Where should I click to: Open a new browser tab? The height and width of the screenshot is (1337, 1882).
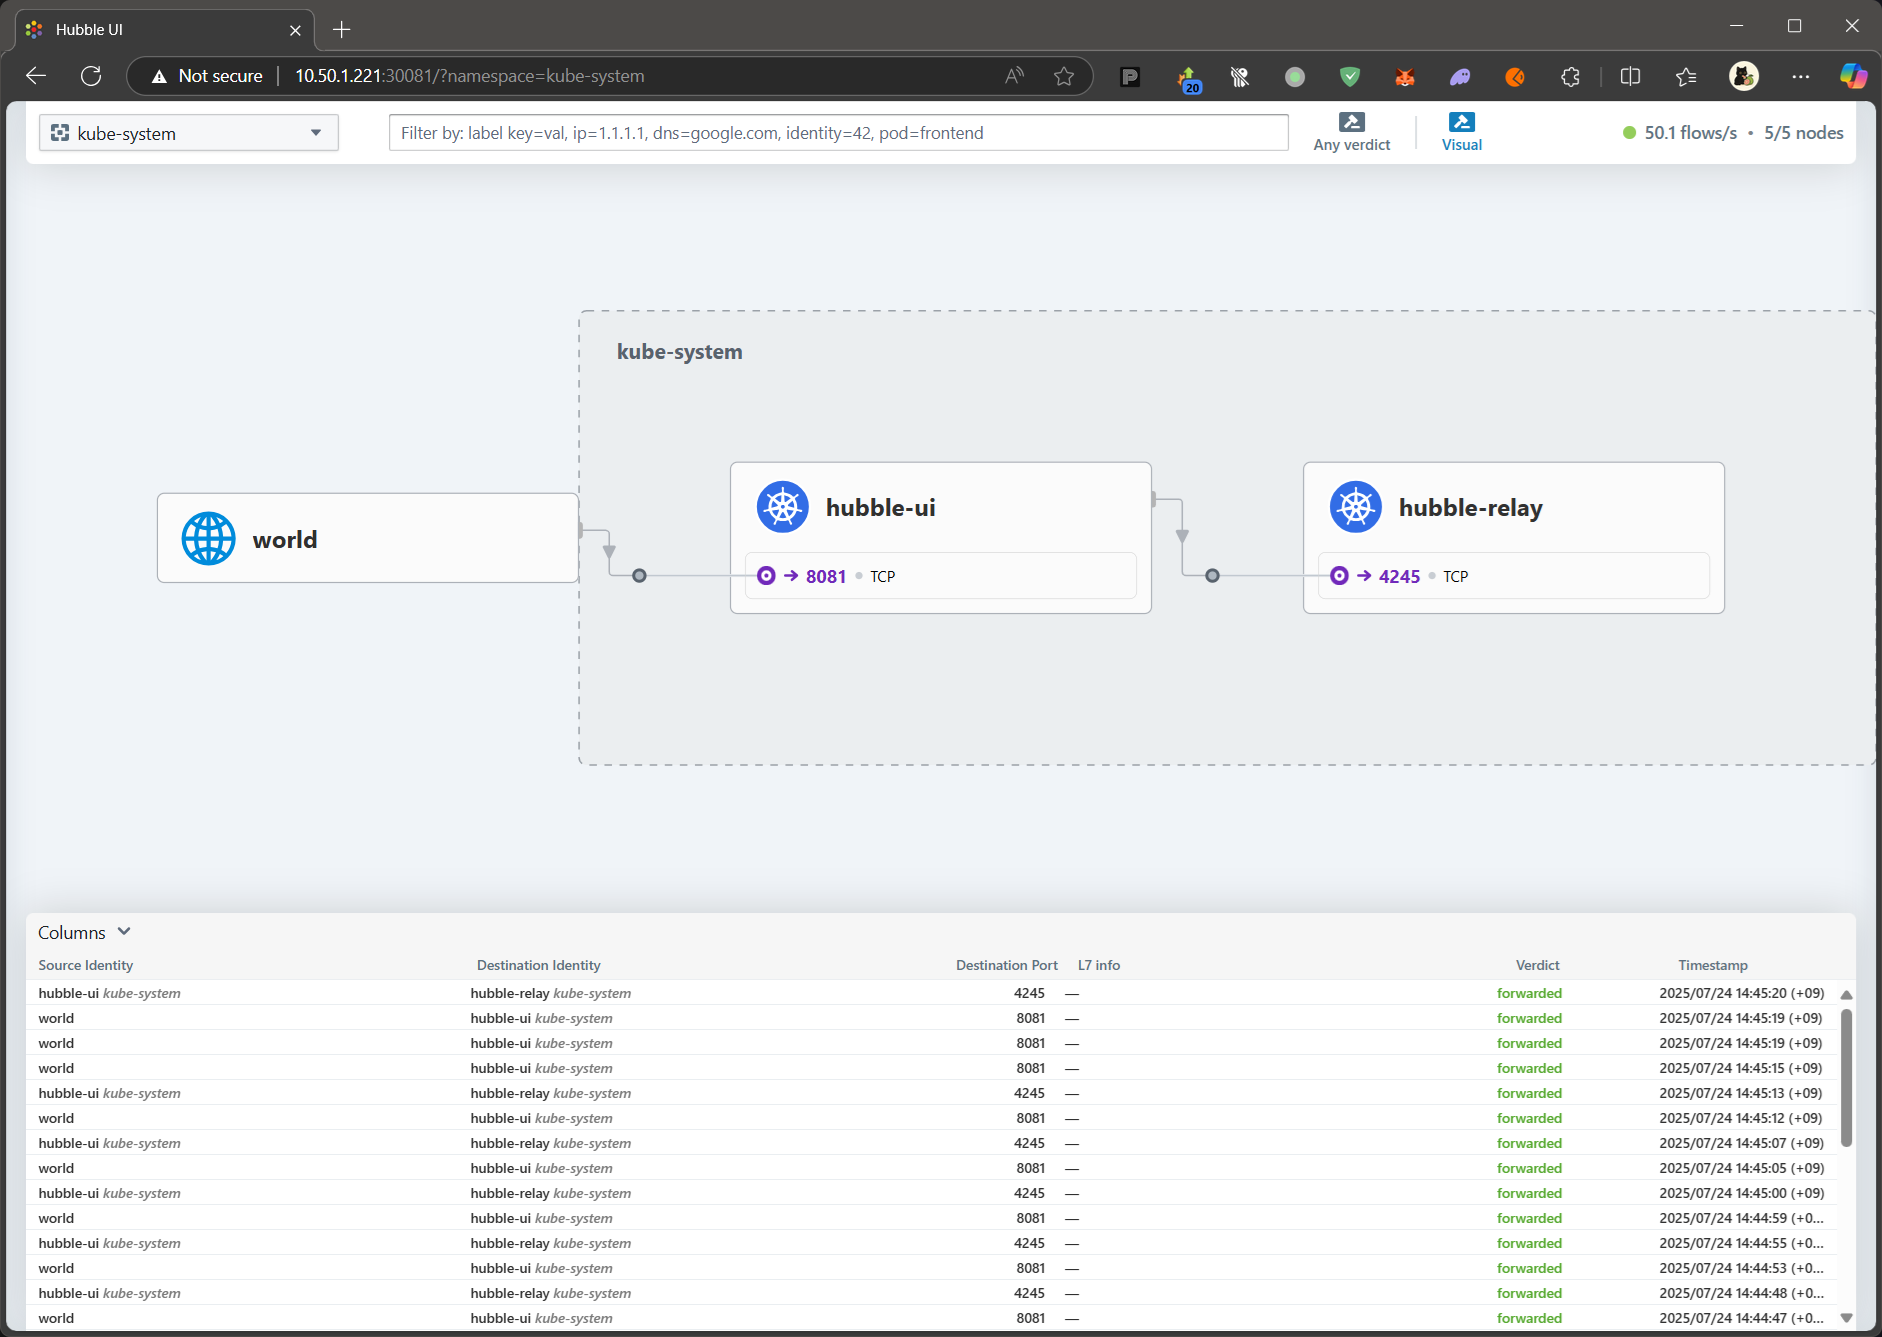(342, 30)
